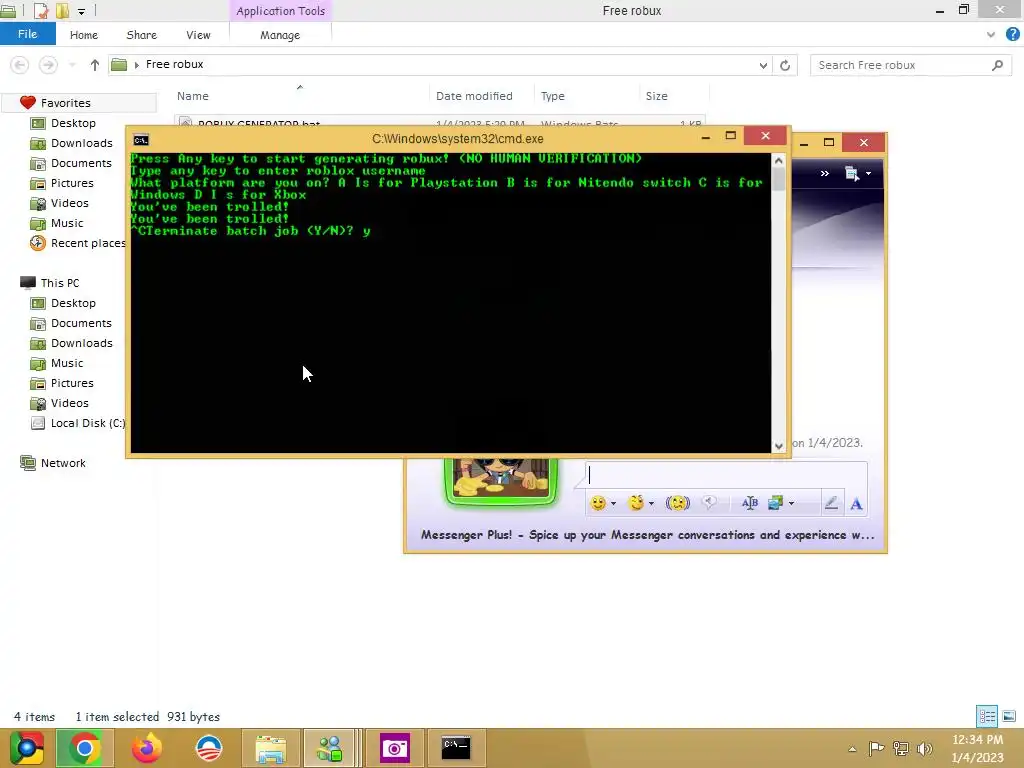Open Downloads under Favorites
1024x768 pixels.
pyautogui.click(x=82, y=143)
